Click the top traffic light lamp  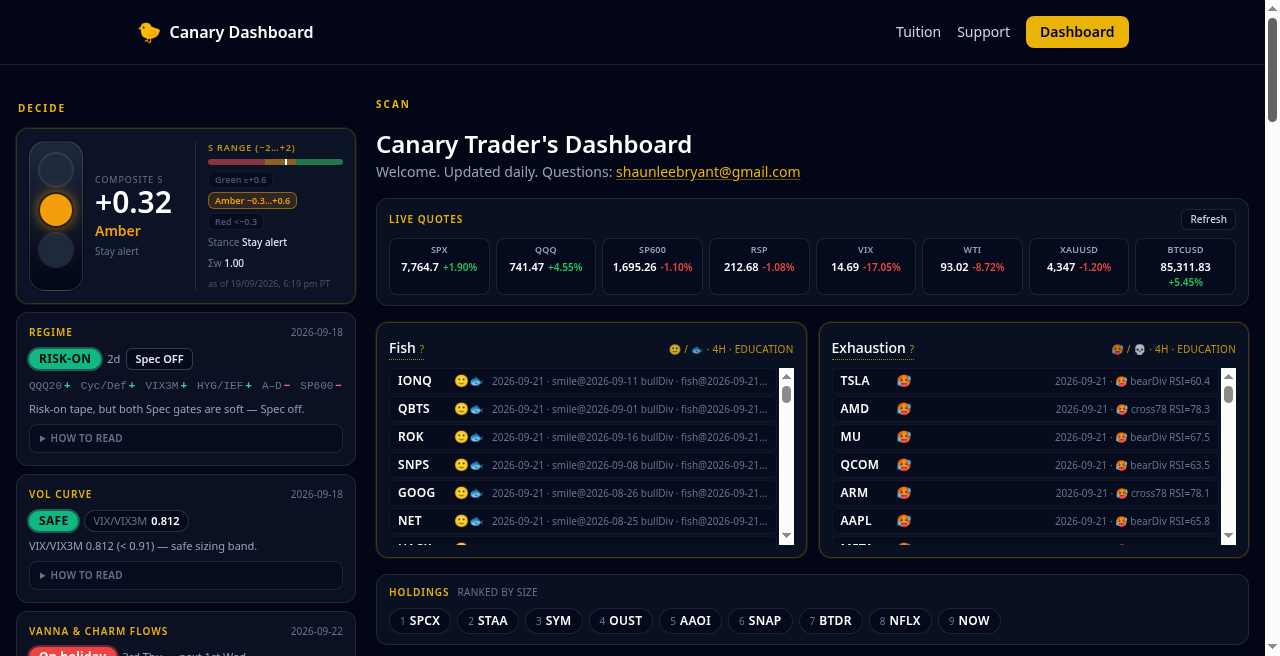(x=56, y=170)
